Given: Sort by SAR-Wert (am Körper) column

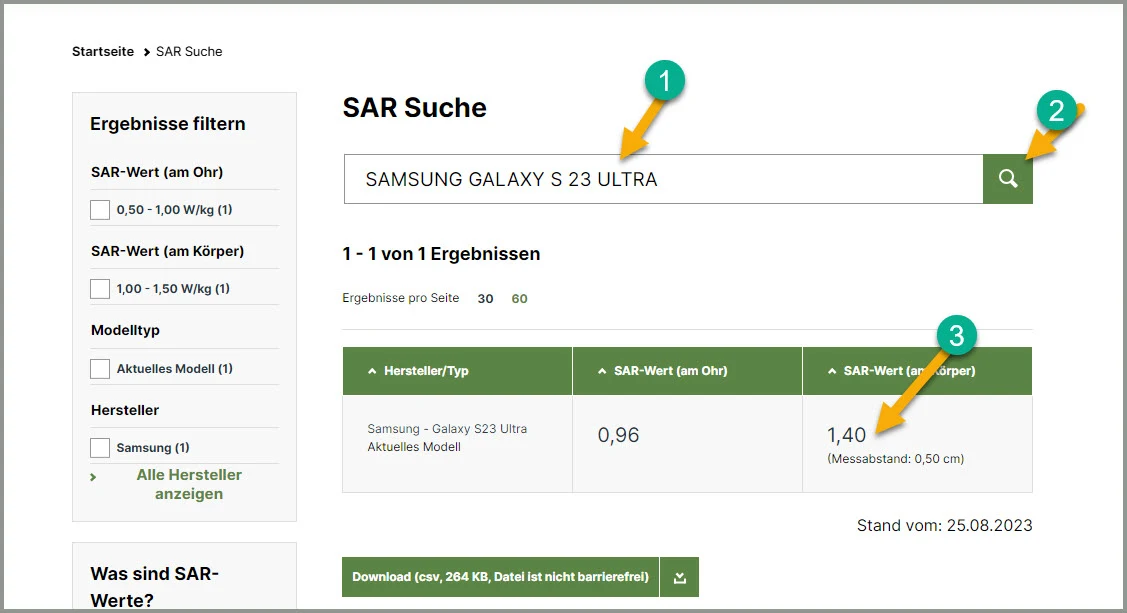Looking at the screenshot, I should [x=902, y=371].
